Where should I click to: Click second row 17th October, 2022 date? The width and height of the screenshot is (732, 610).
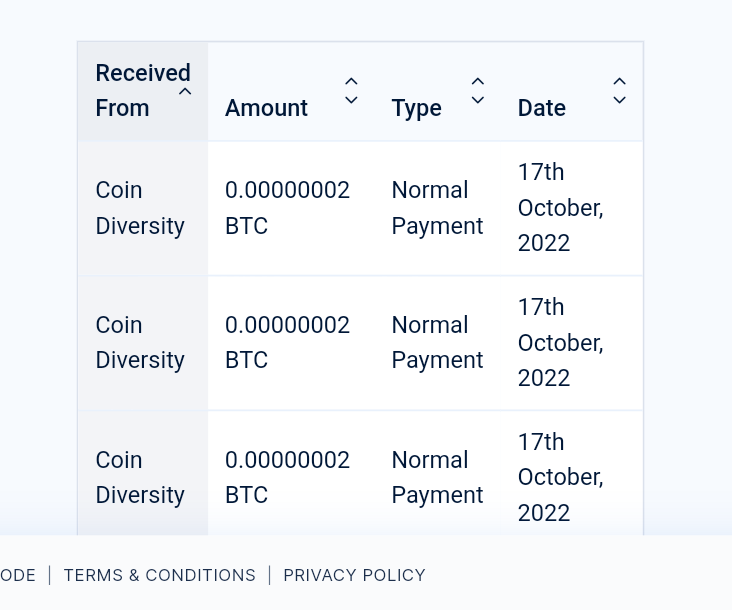[x=560, y=343]
